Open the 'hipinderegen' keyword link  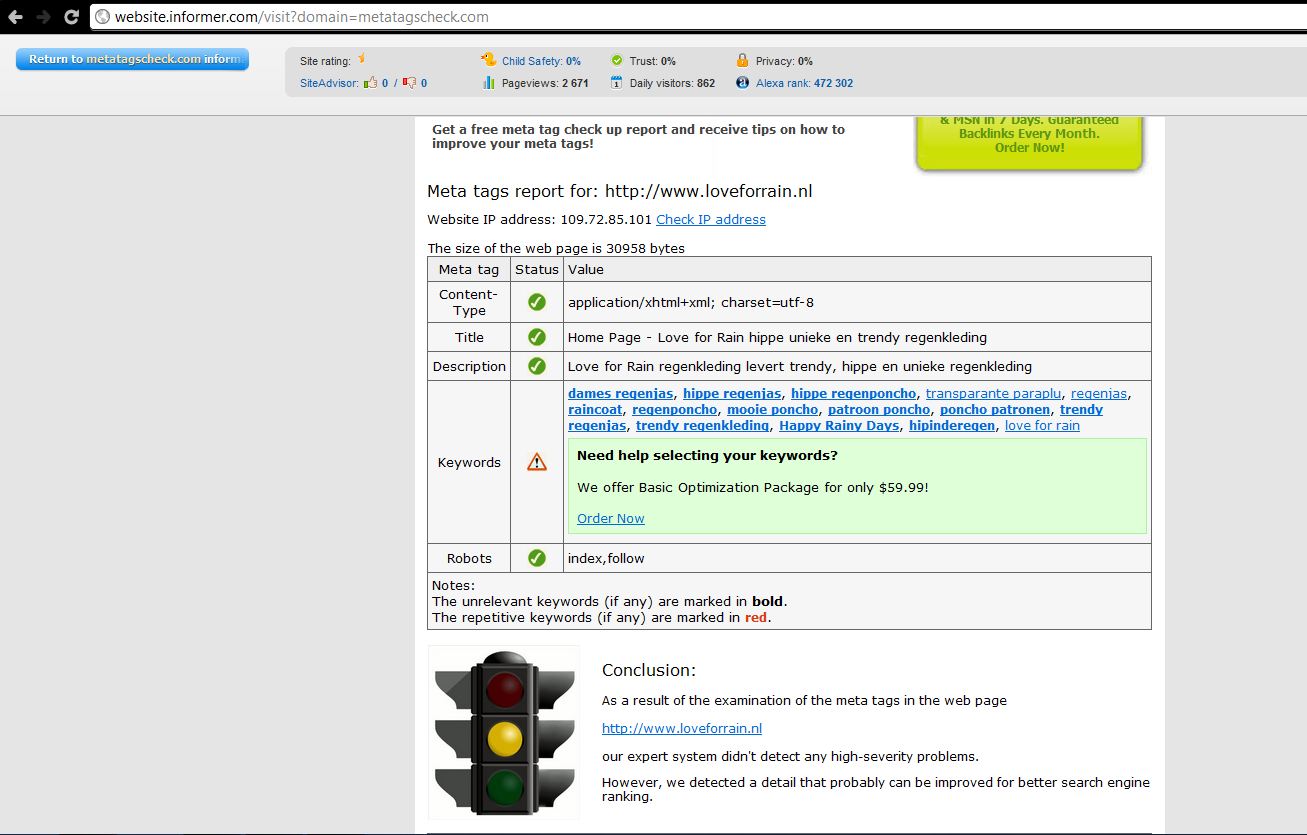(952, 426)
